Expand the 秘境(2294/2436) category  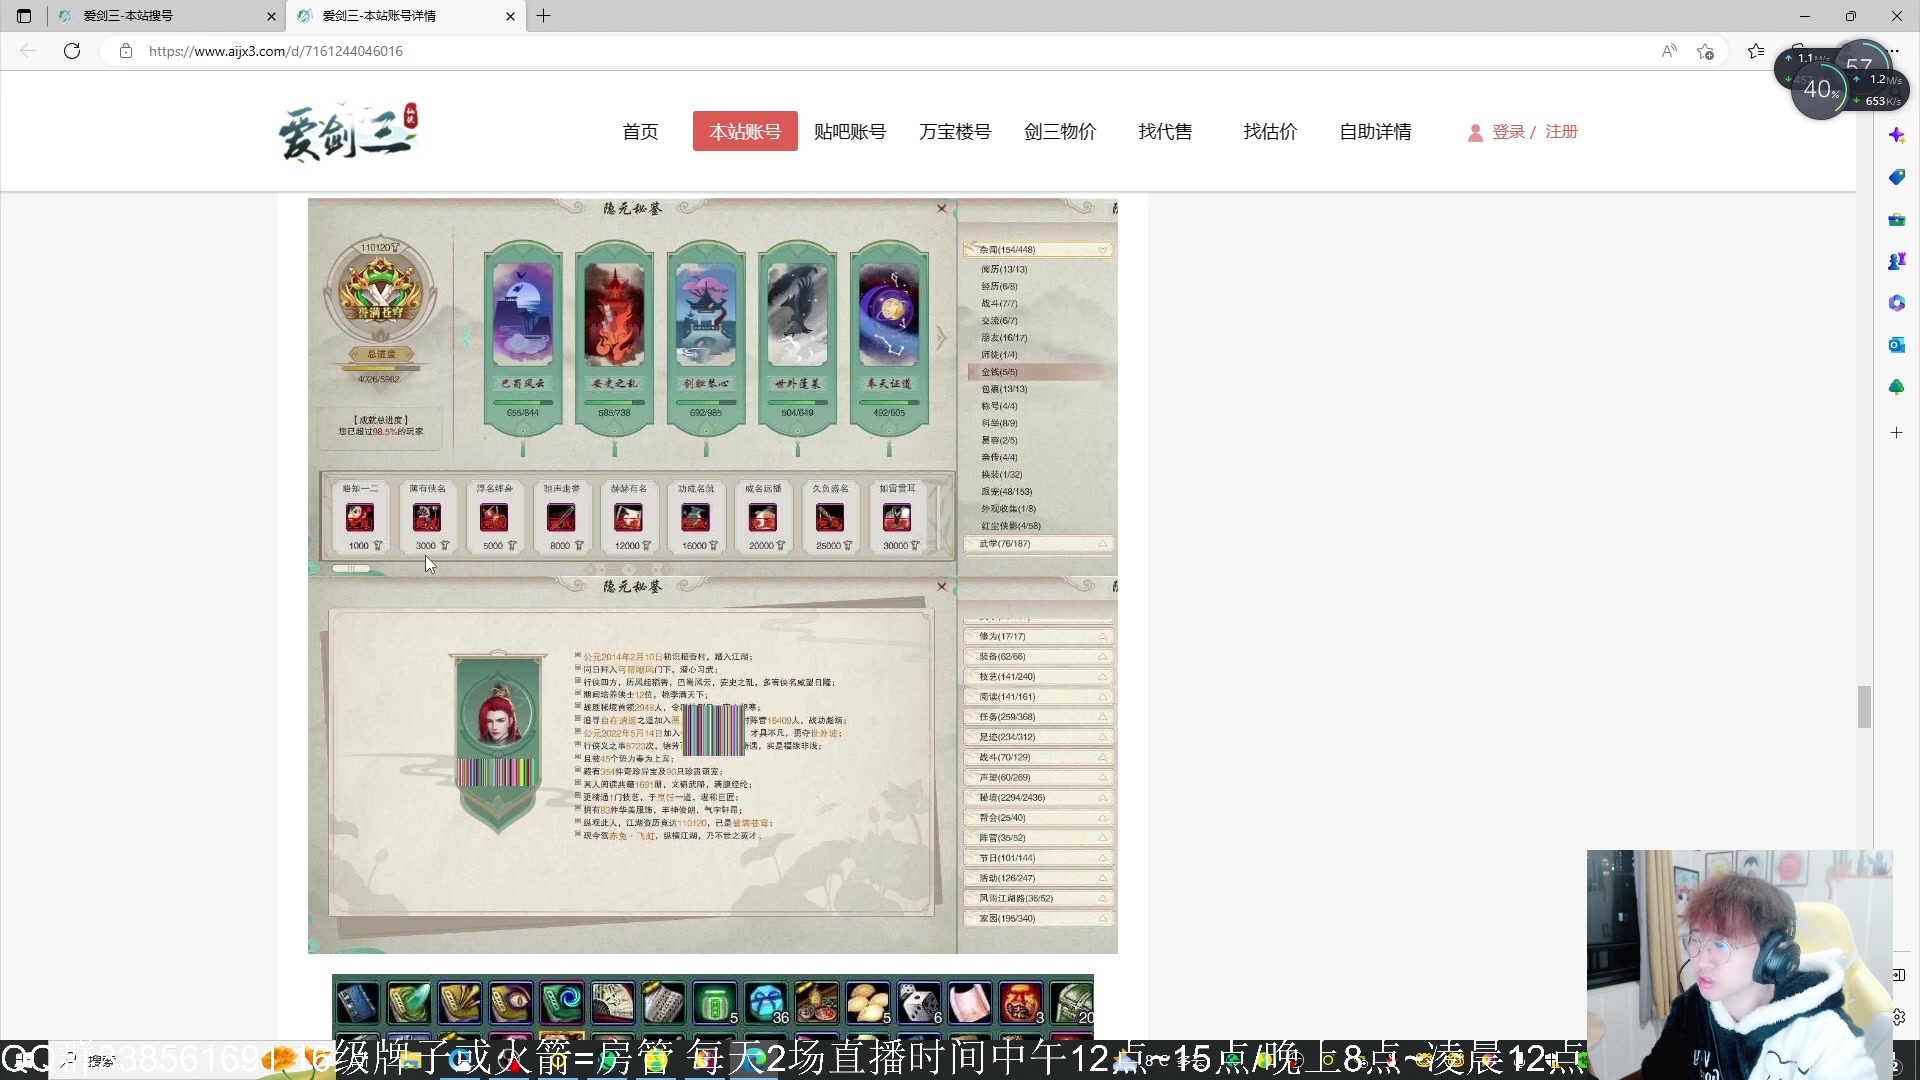[x=1038, y=798]
